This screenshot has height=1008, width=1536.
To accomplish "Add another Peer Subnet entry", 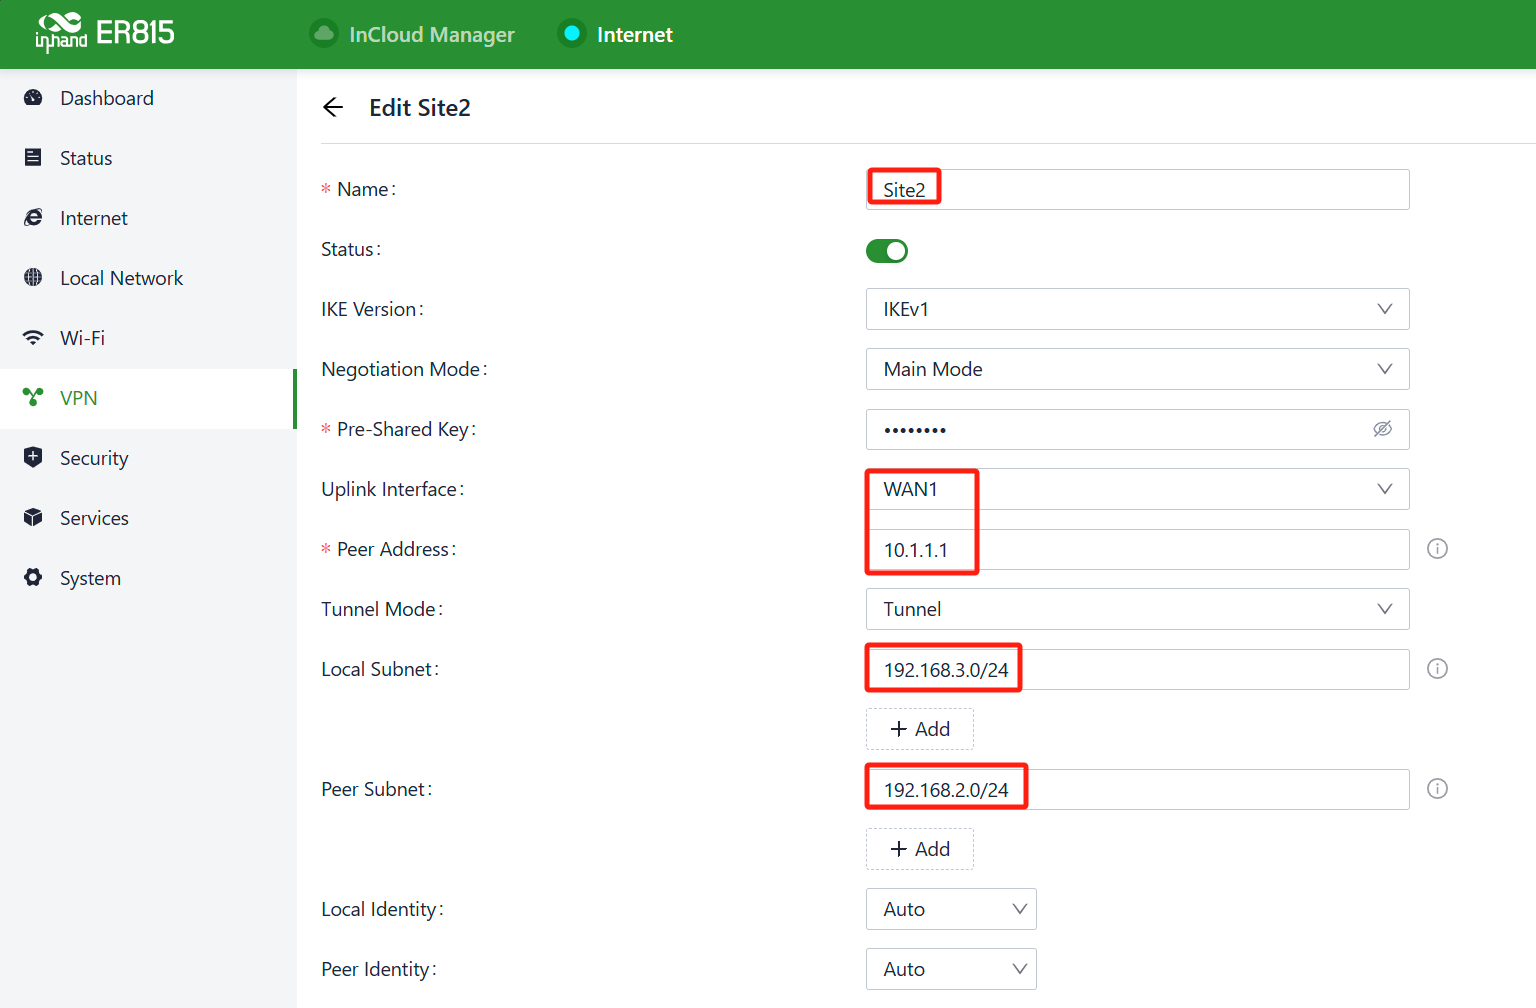I will click(x=919, y=849).
